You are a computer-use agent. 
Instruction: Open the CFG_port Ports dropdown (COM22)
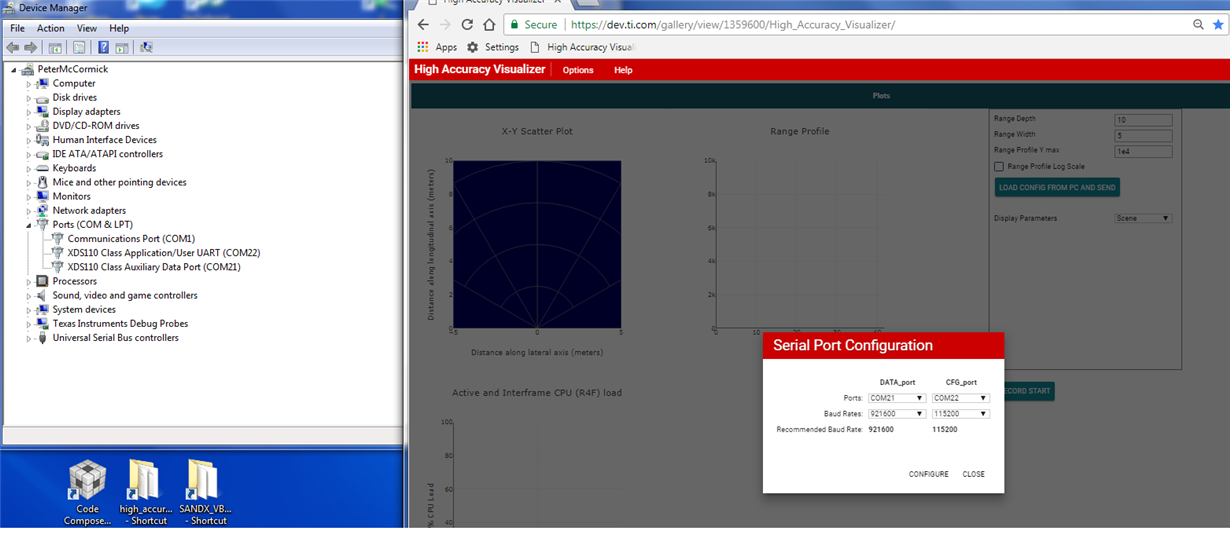tap(960, 398)
